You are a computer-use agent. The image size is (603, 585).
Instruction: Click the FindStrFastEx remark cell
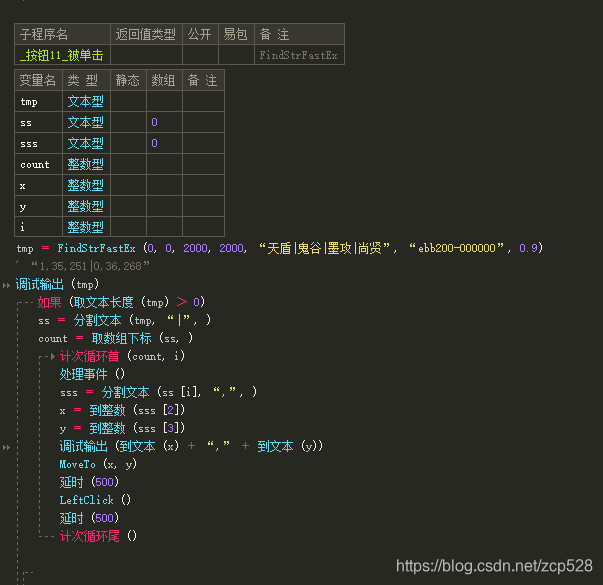(299, 55)
